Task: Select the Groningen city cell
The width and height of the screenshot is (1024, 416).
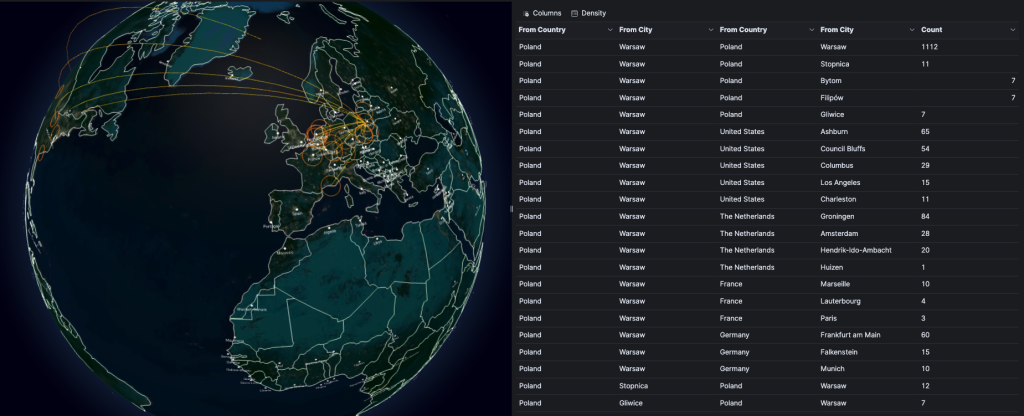Action: coord(837,216)
